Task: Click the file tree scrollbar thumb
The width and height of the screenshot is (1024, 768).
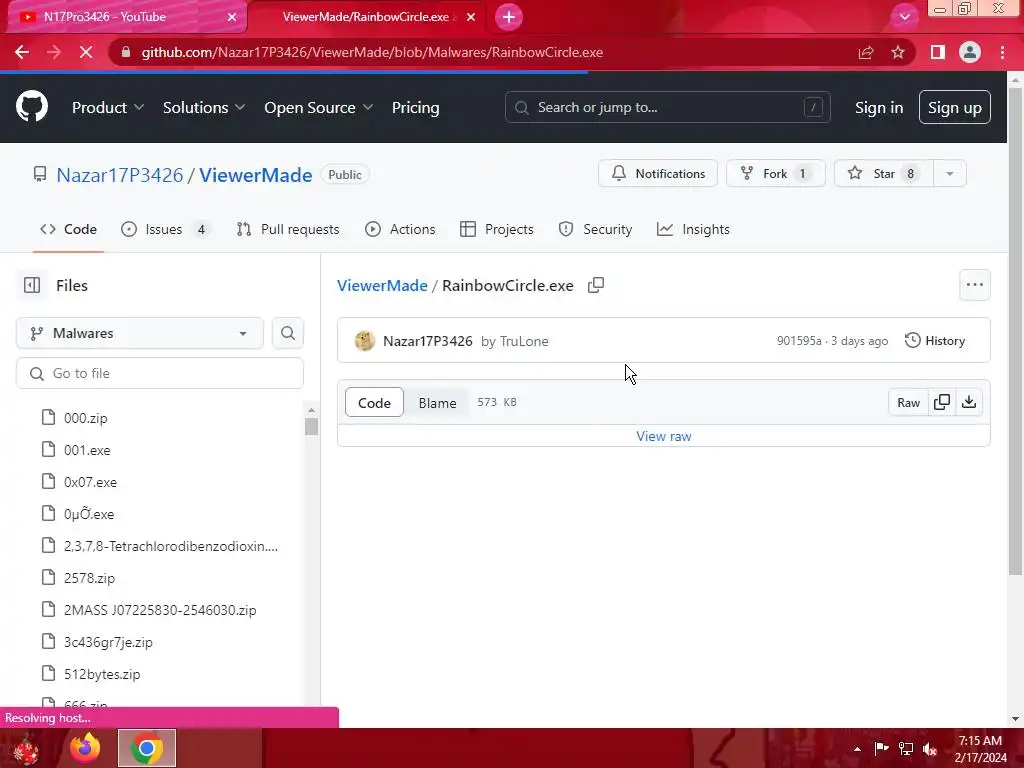Action: click(x=312, y=426)
